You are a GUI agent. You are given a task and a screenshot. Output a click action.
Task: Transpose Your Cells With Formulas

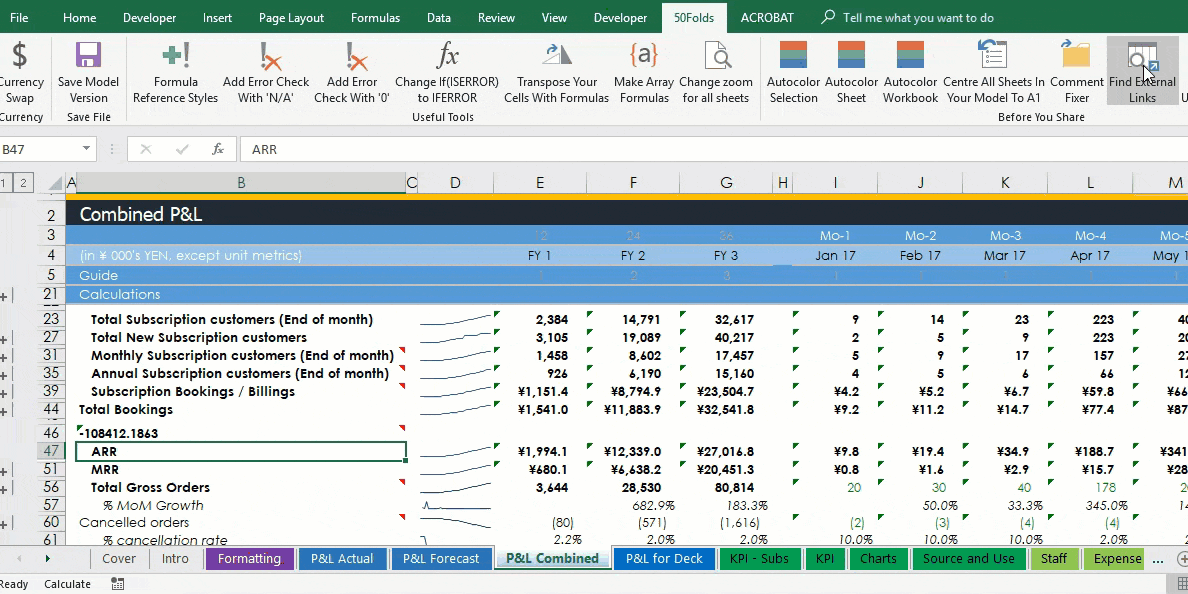click(557, 72)
